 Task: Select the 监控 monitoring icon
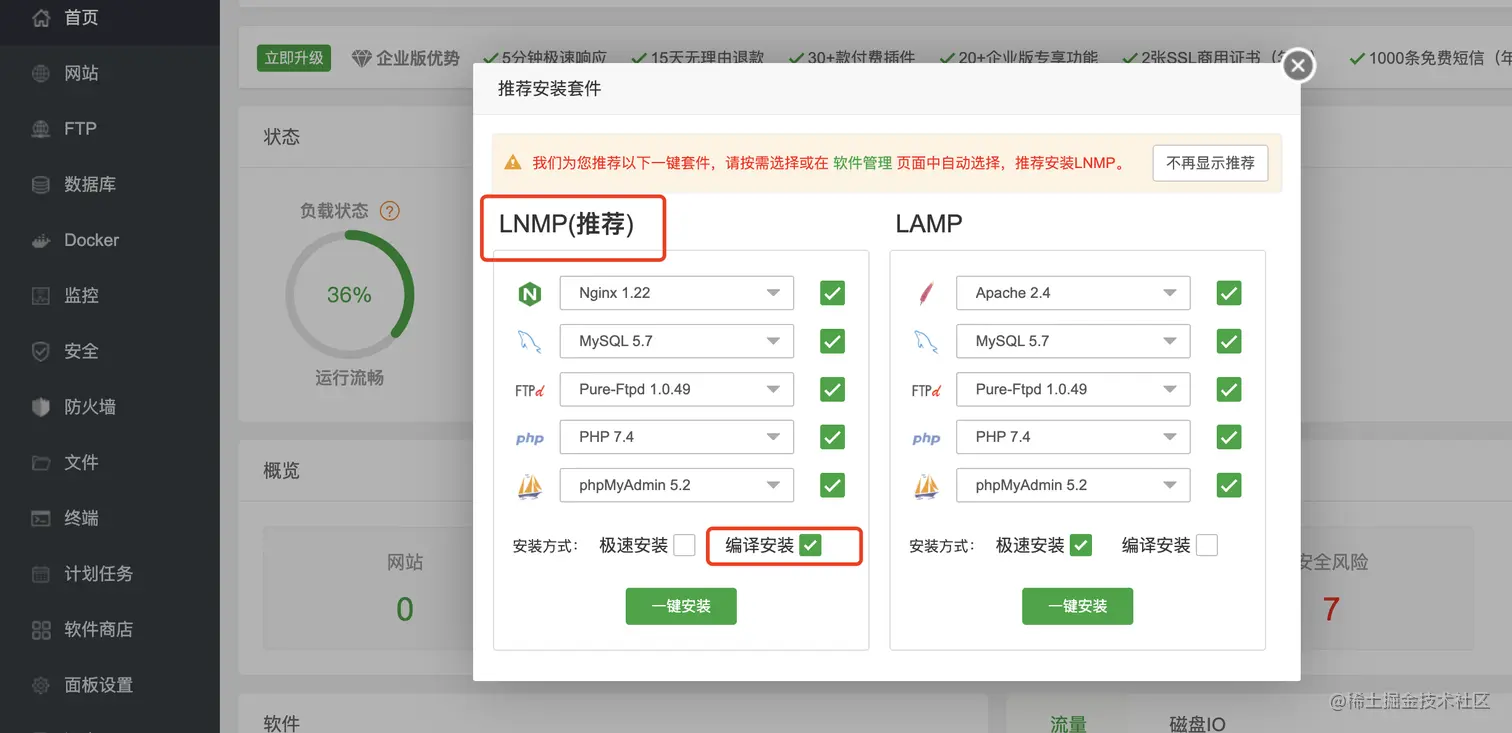coord(78,295)
